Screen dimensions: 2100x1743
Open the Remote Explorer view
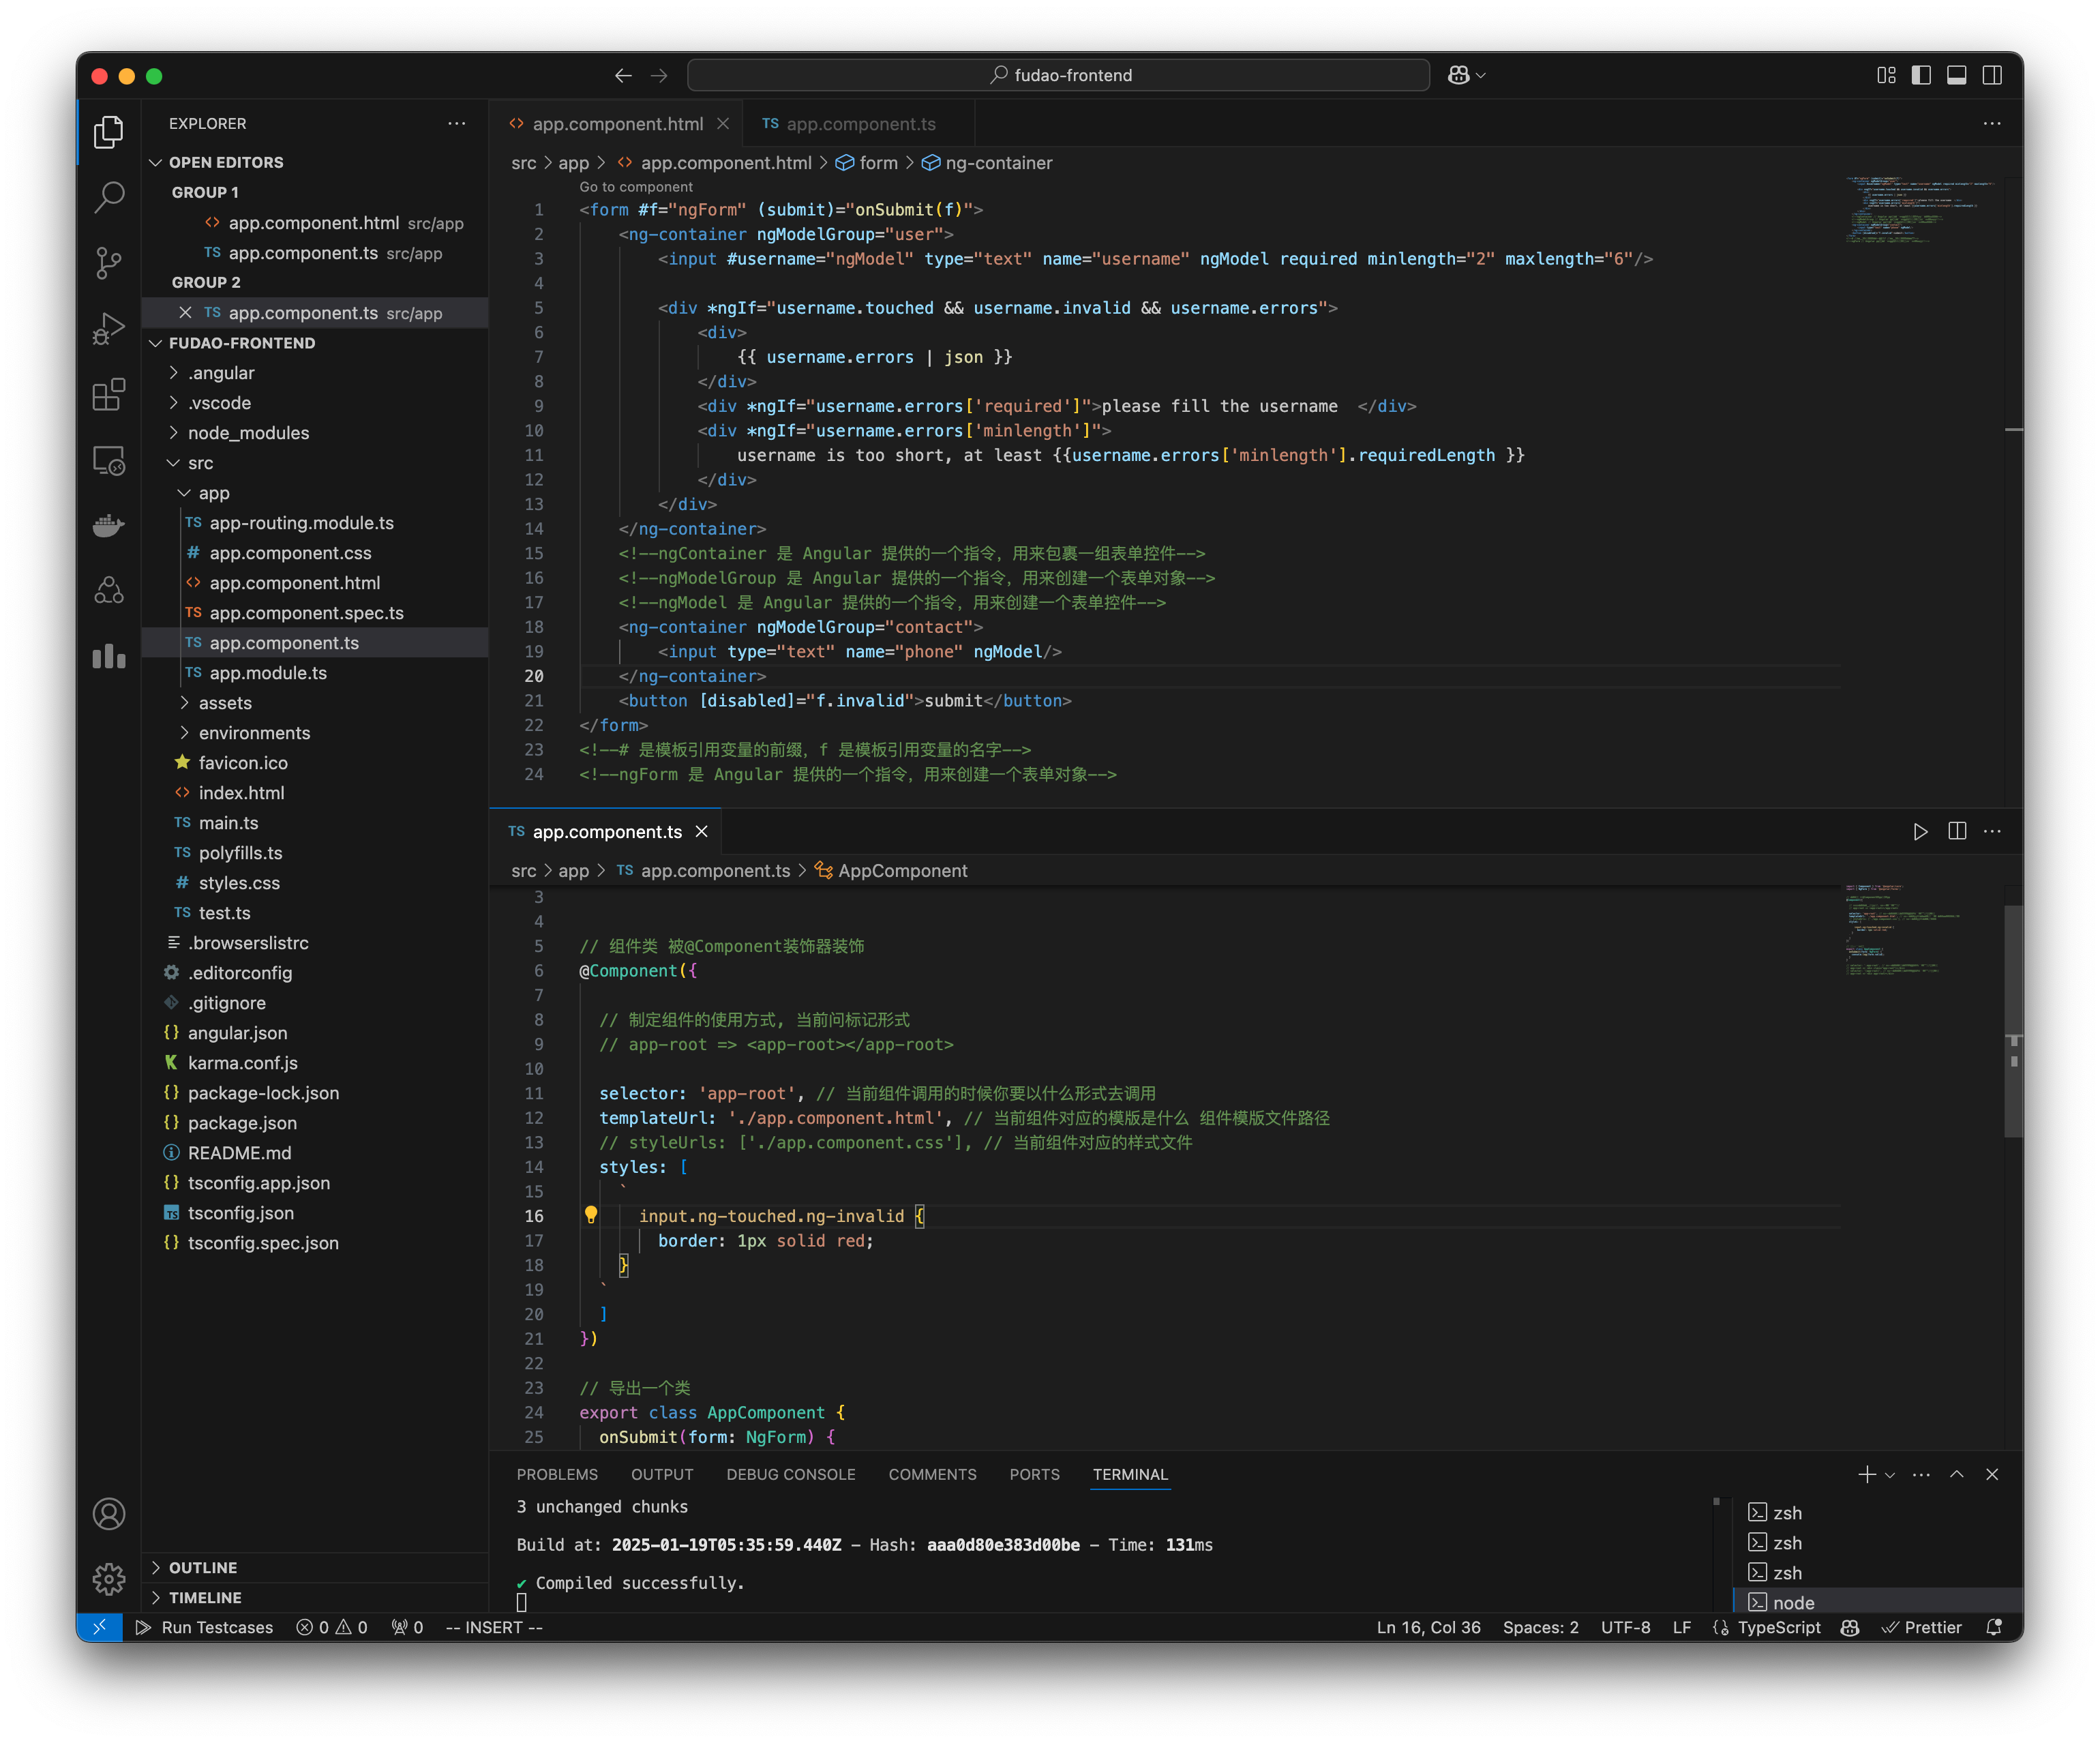coord(109,461)
